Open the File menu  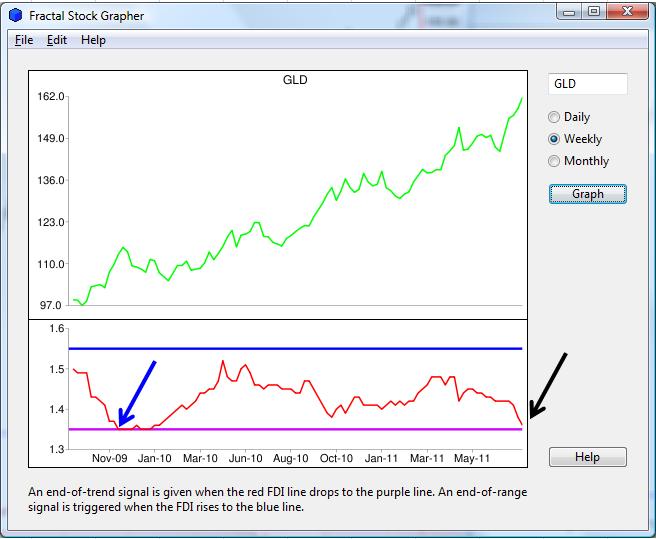(24, 40)
